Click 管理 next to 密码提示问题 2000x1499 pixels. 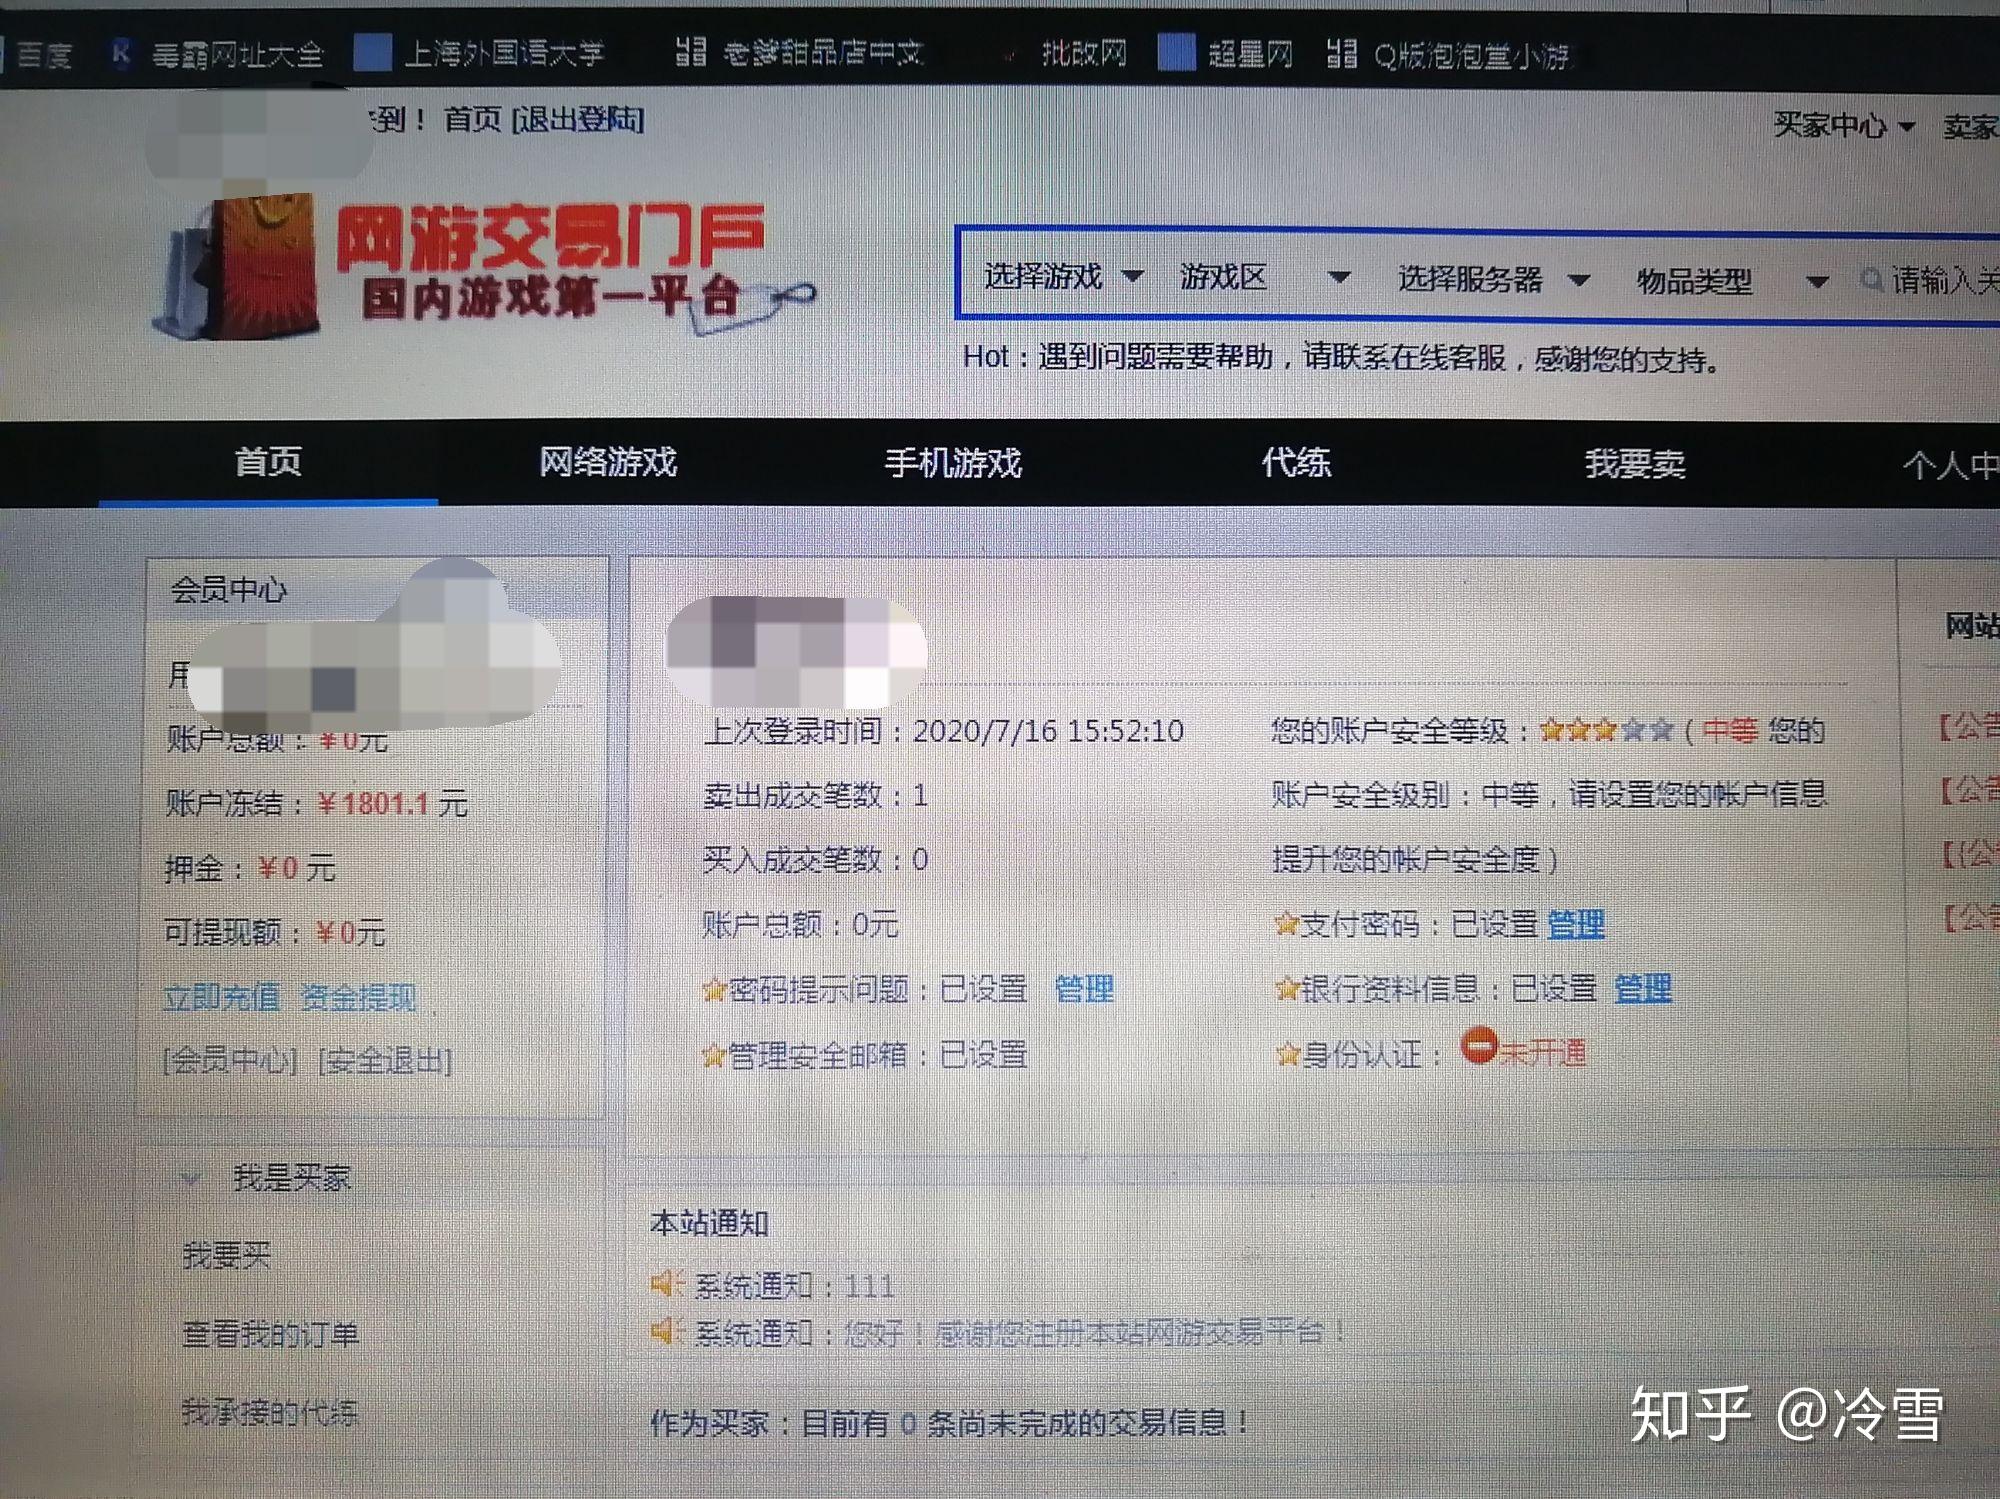coord(1084,989)
